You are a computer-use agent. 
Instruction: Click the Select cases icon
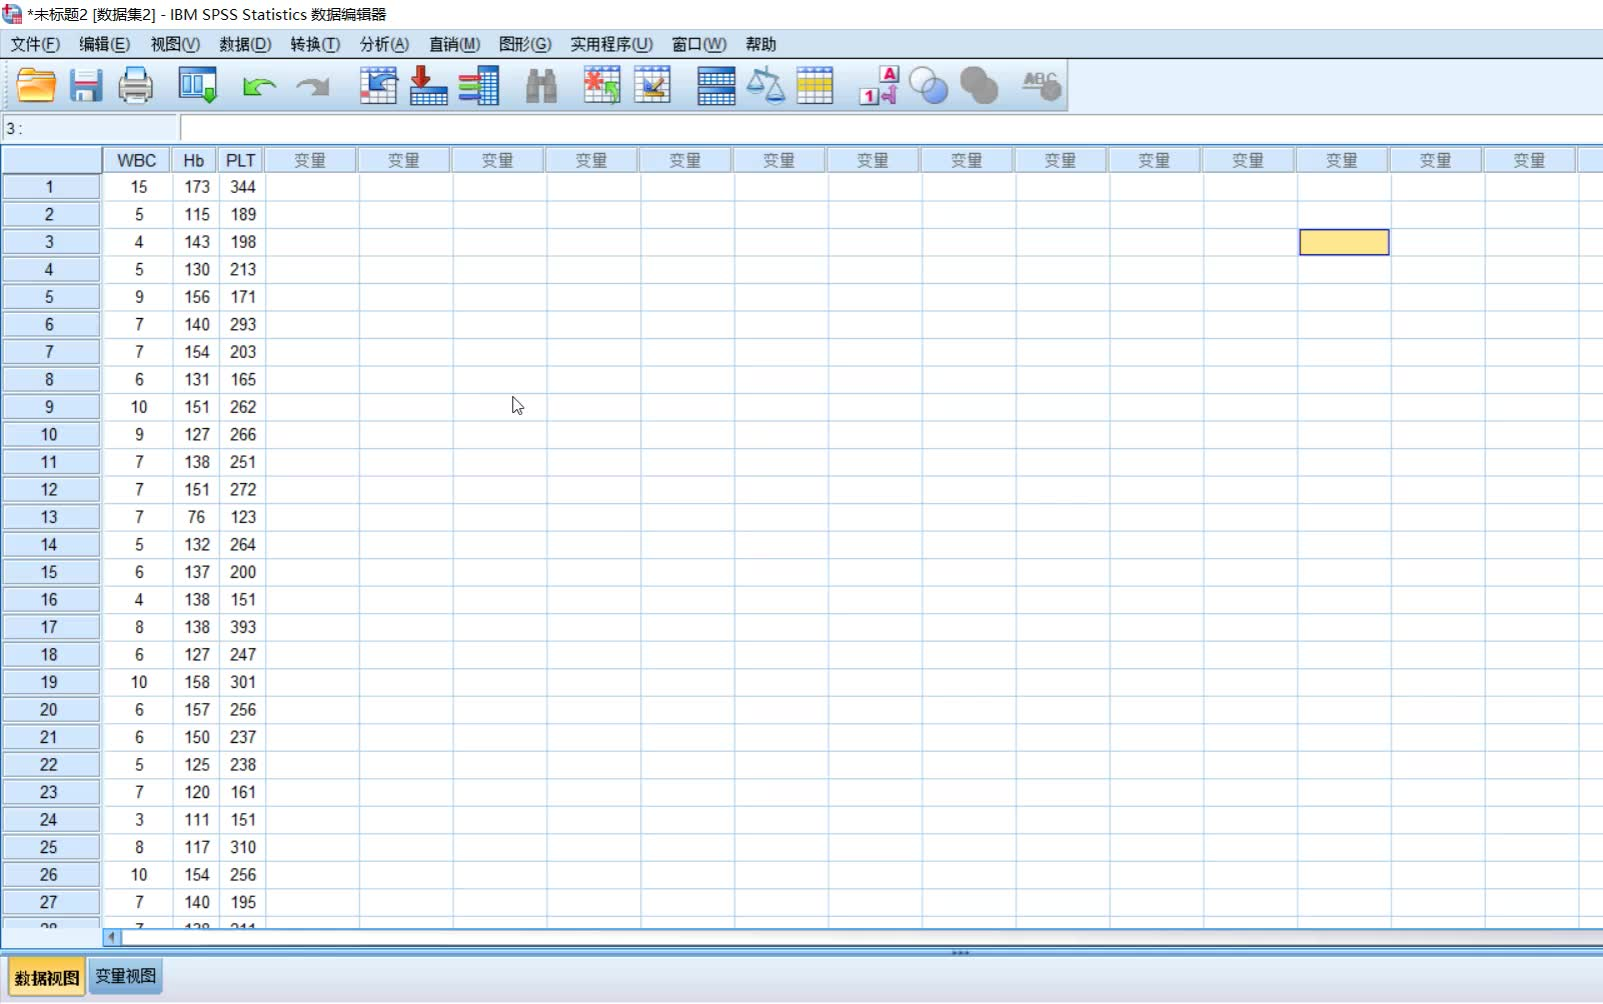815,86
